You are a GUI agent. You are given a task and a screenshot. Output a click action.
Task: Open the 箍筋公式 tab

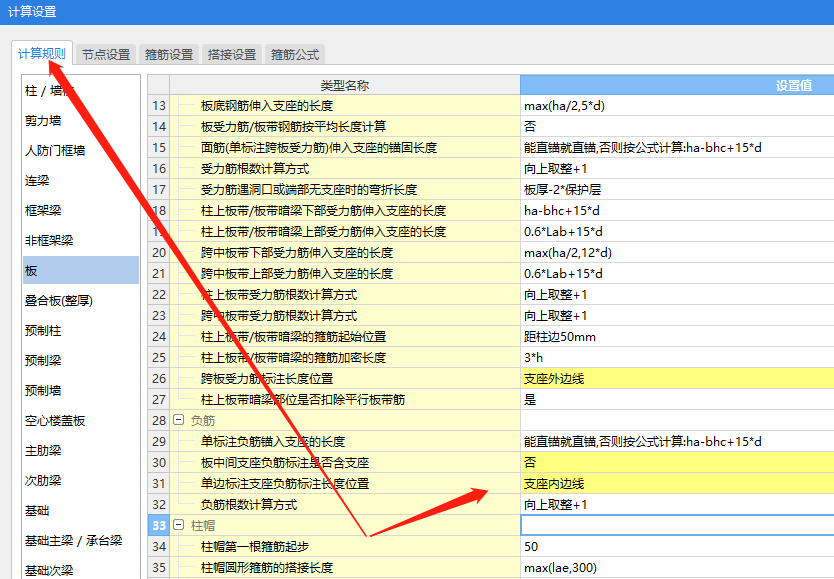point(295,54)
